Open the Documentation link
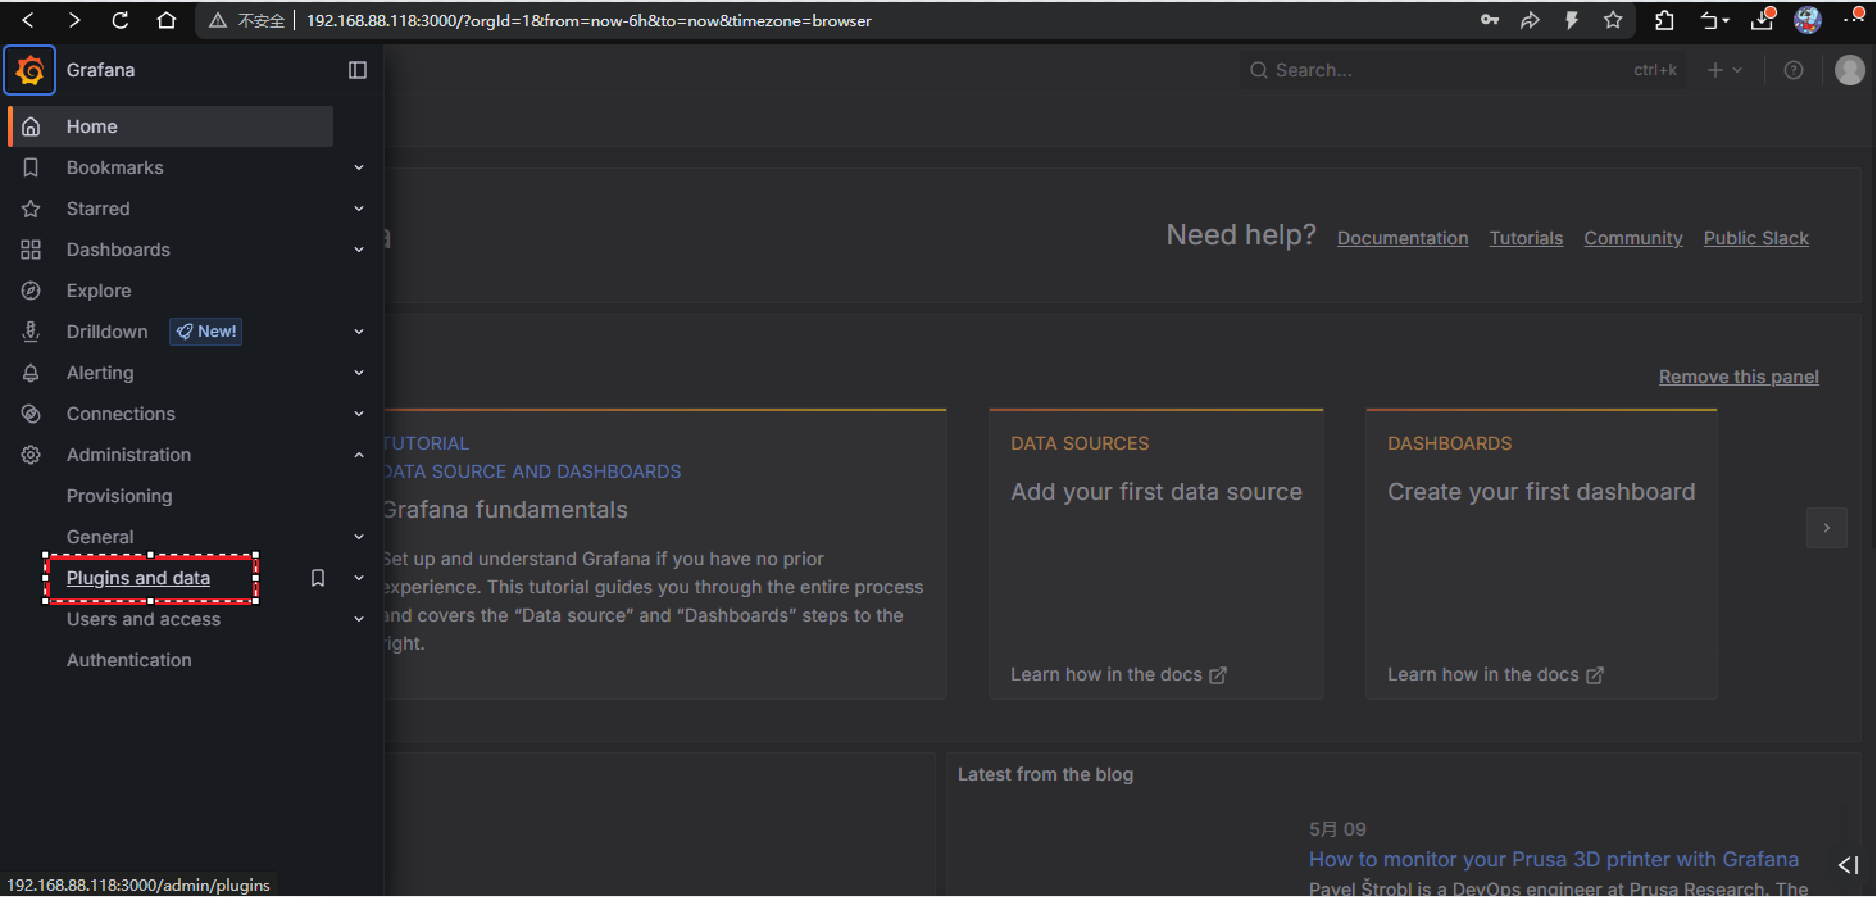Screen dimensions: 1876x897 click(x=1403, y=238)
